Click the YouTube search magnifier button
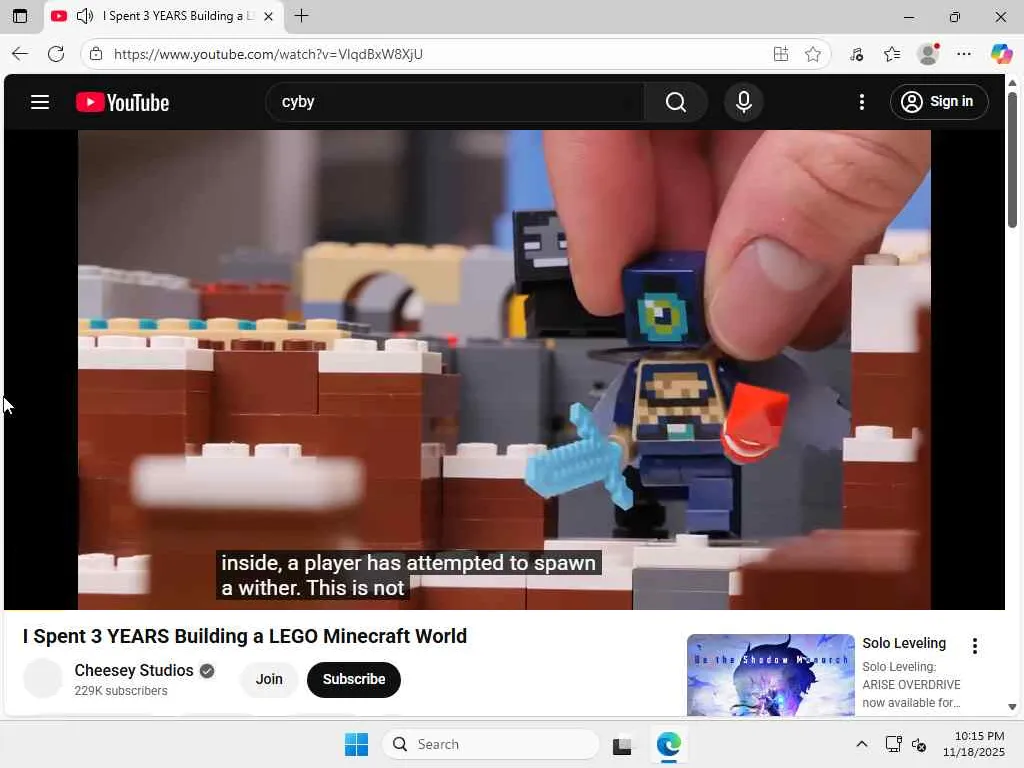This screenshot has width=1024, height=768. point(675,102)
